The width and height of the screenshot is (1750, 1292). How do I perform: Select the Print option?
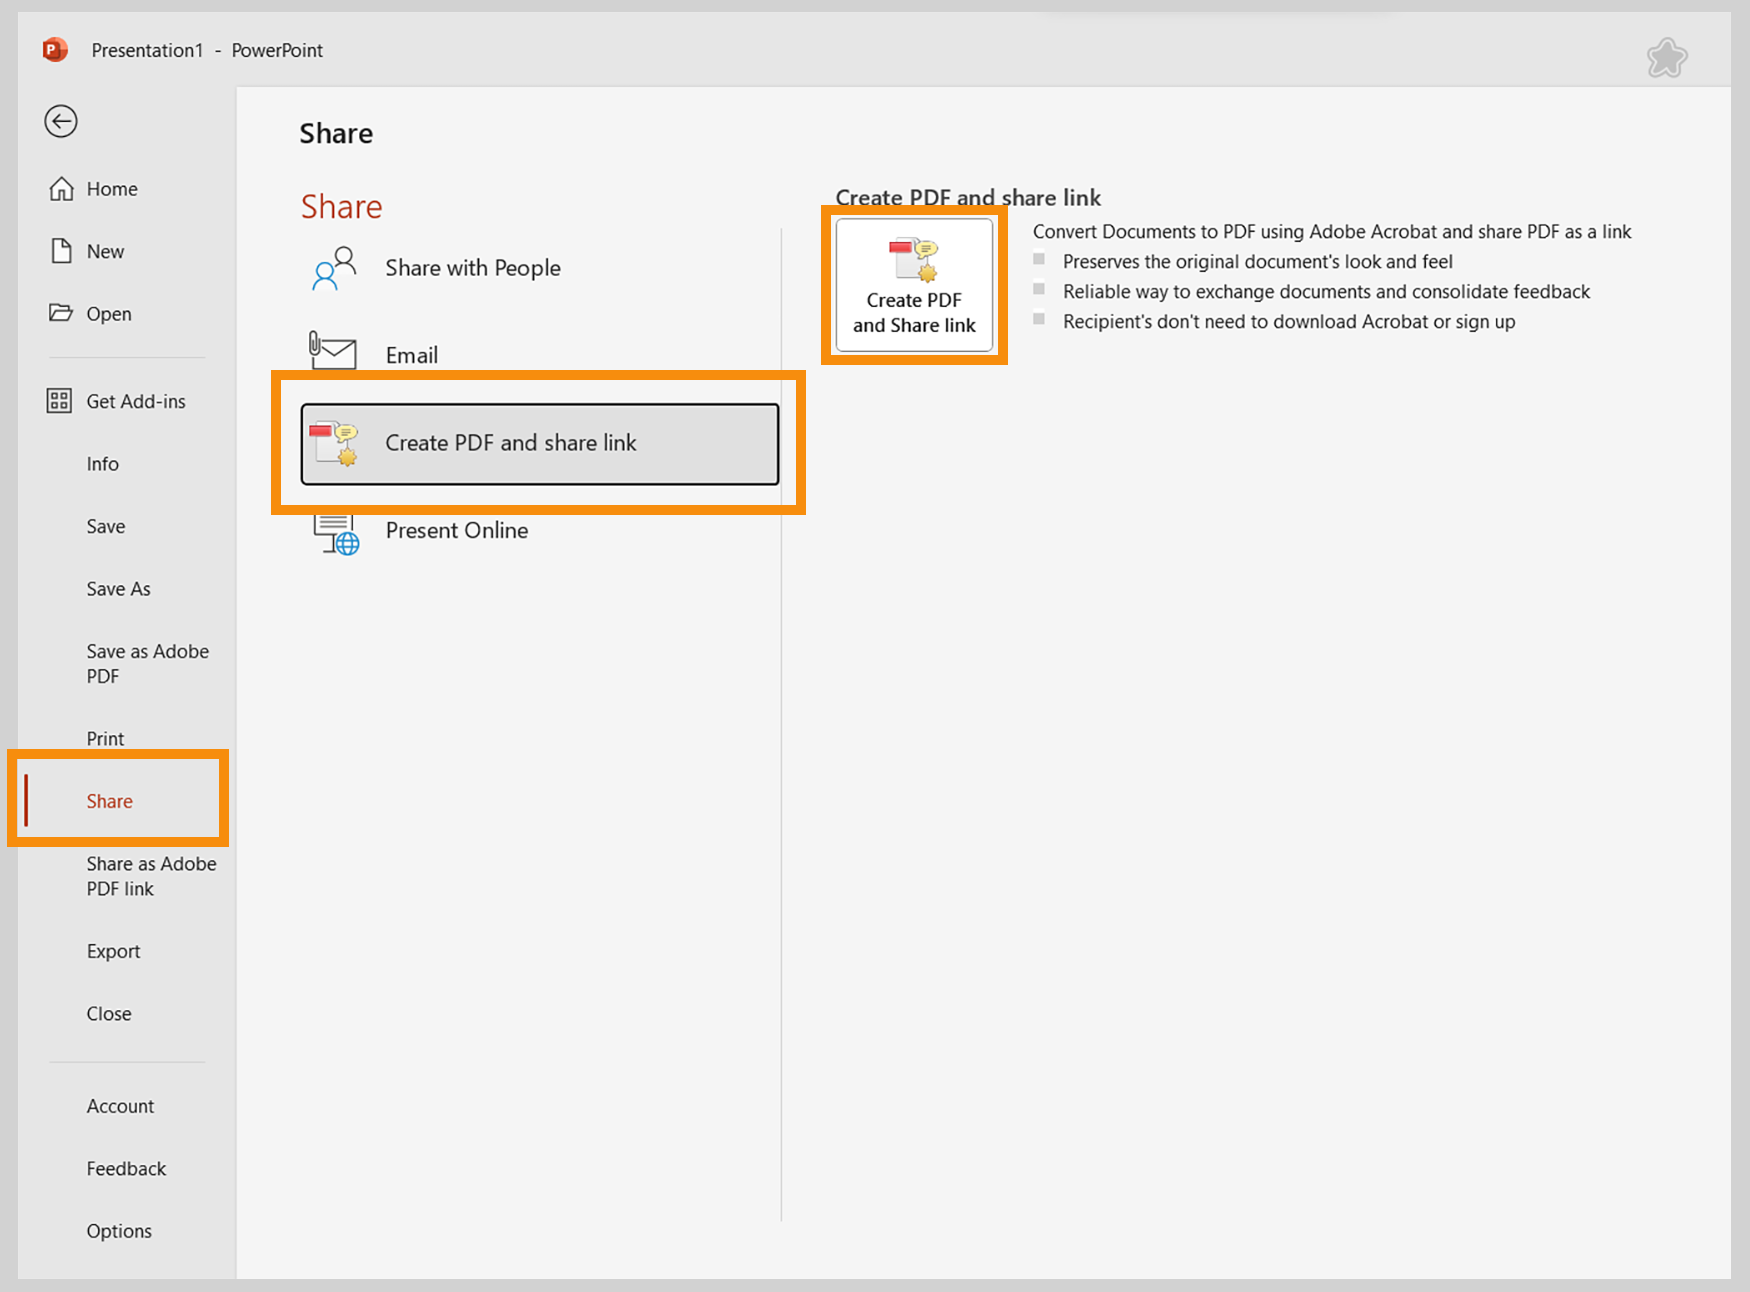pyautogui.click(x=105, y=738)
